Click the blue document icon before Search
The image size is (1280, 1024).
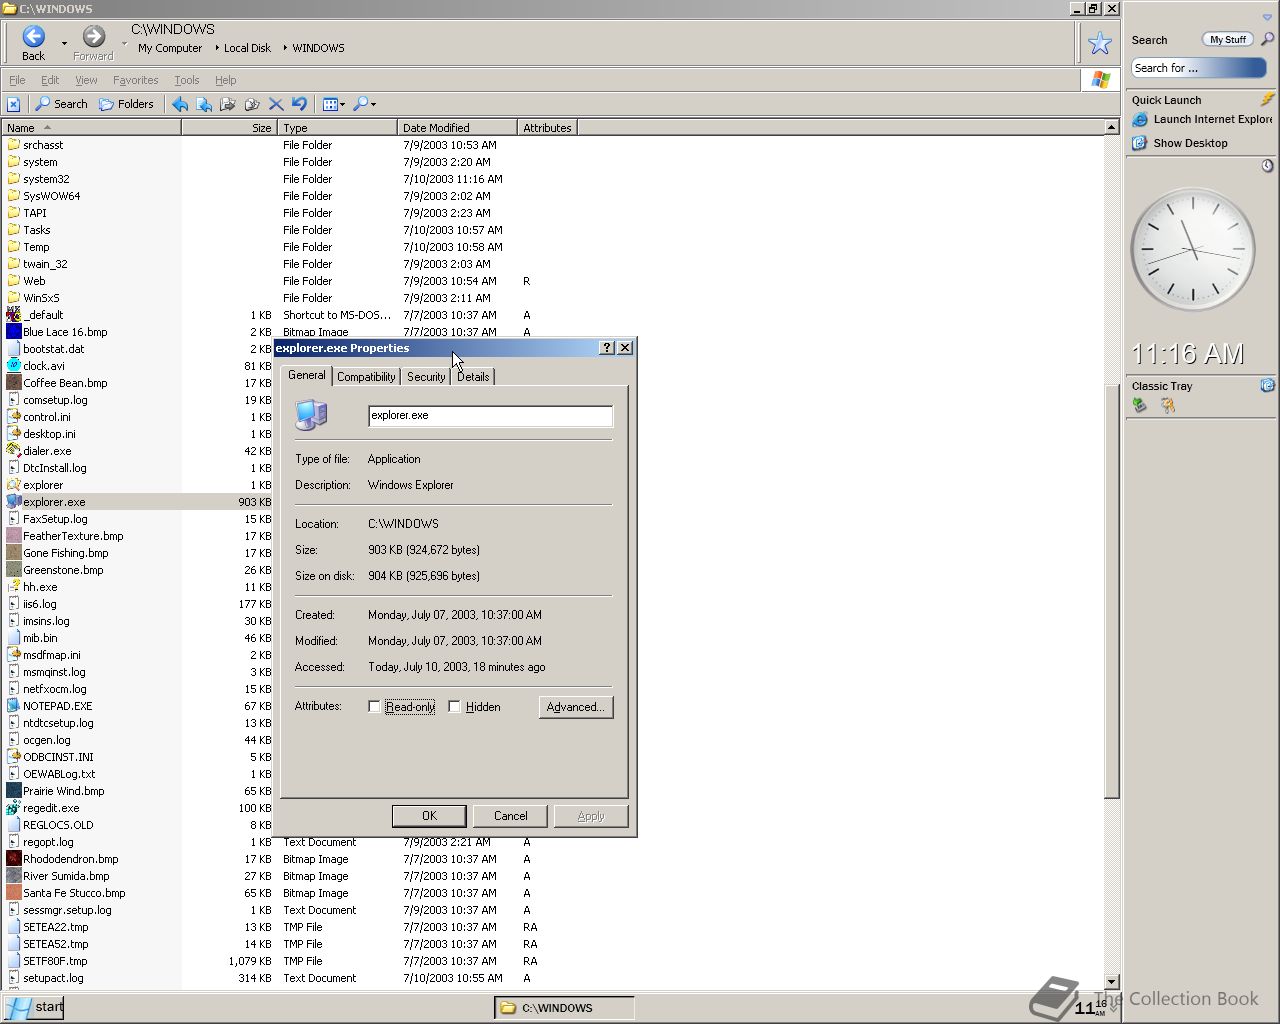click(13, 104)
